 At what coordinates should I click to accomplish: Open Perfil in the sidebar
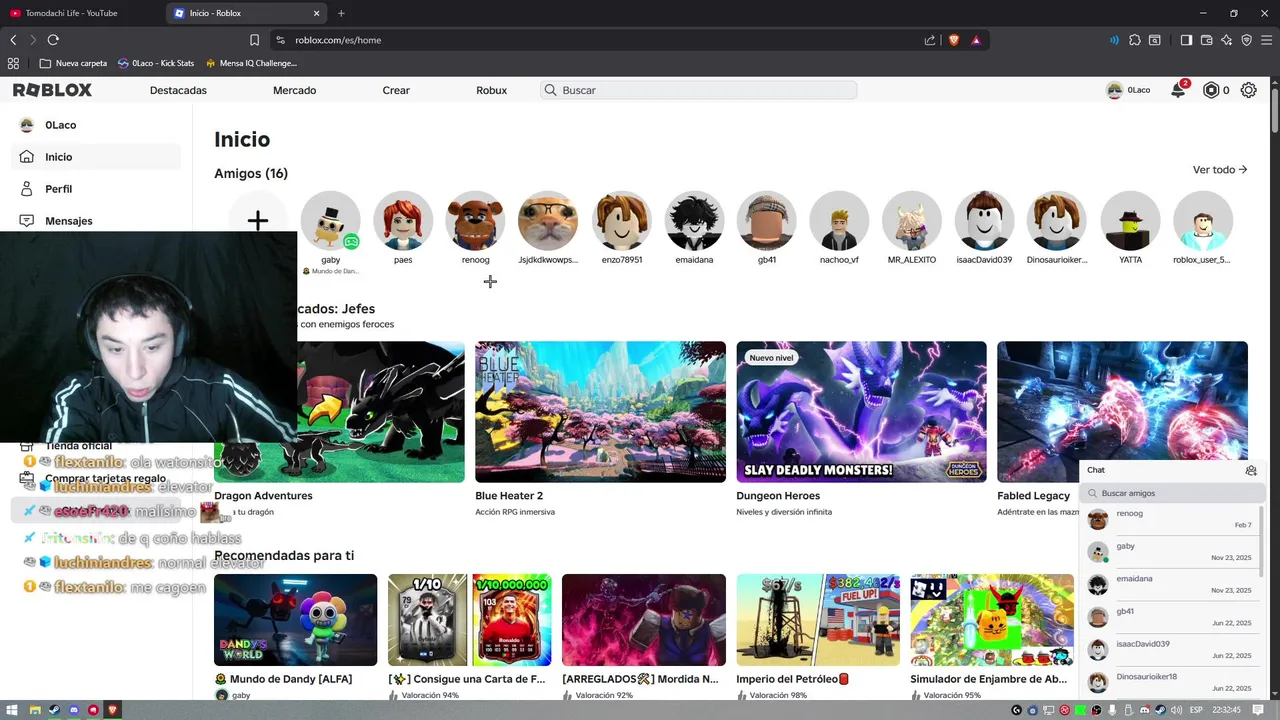click(x=96, y=189)
